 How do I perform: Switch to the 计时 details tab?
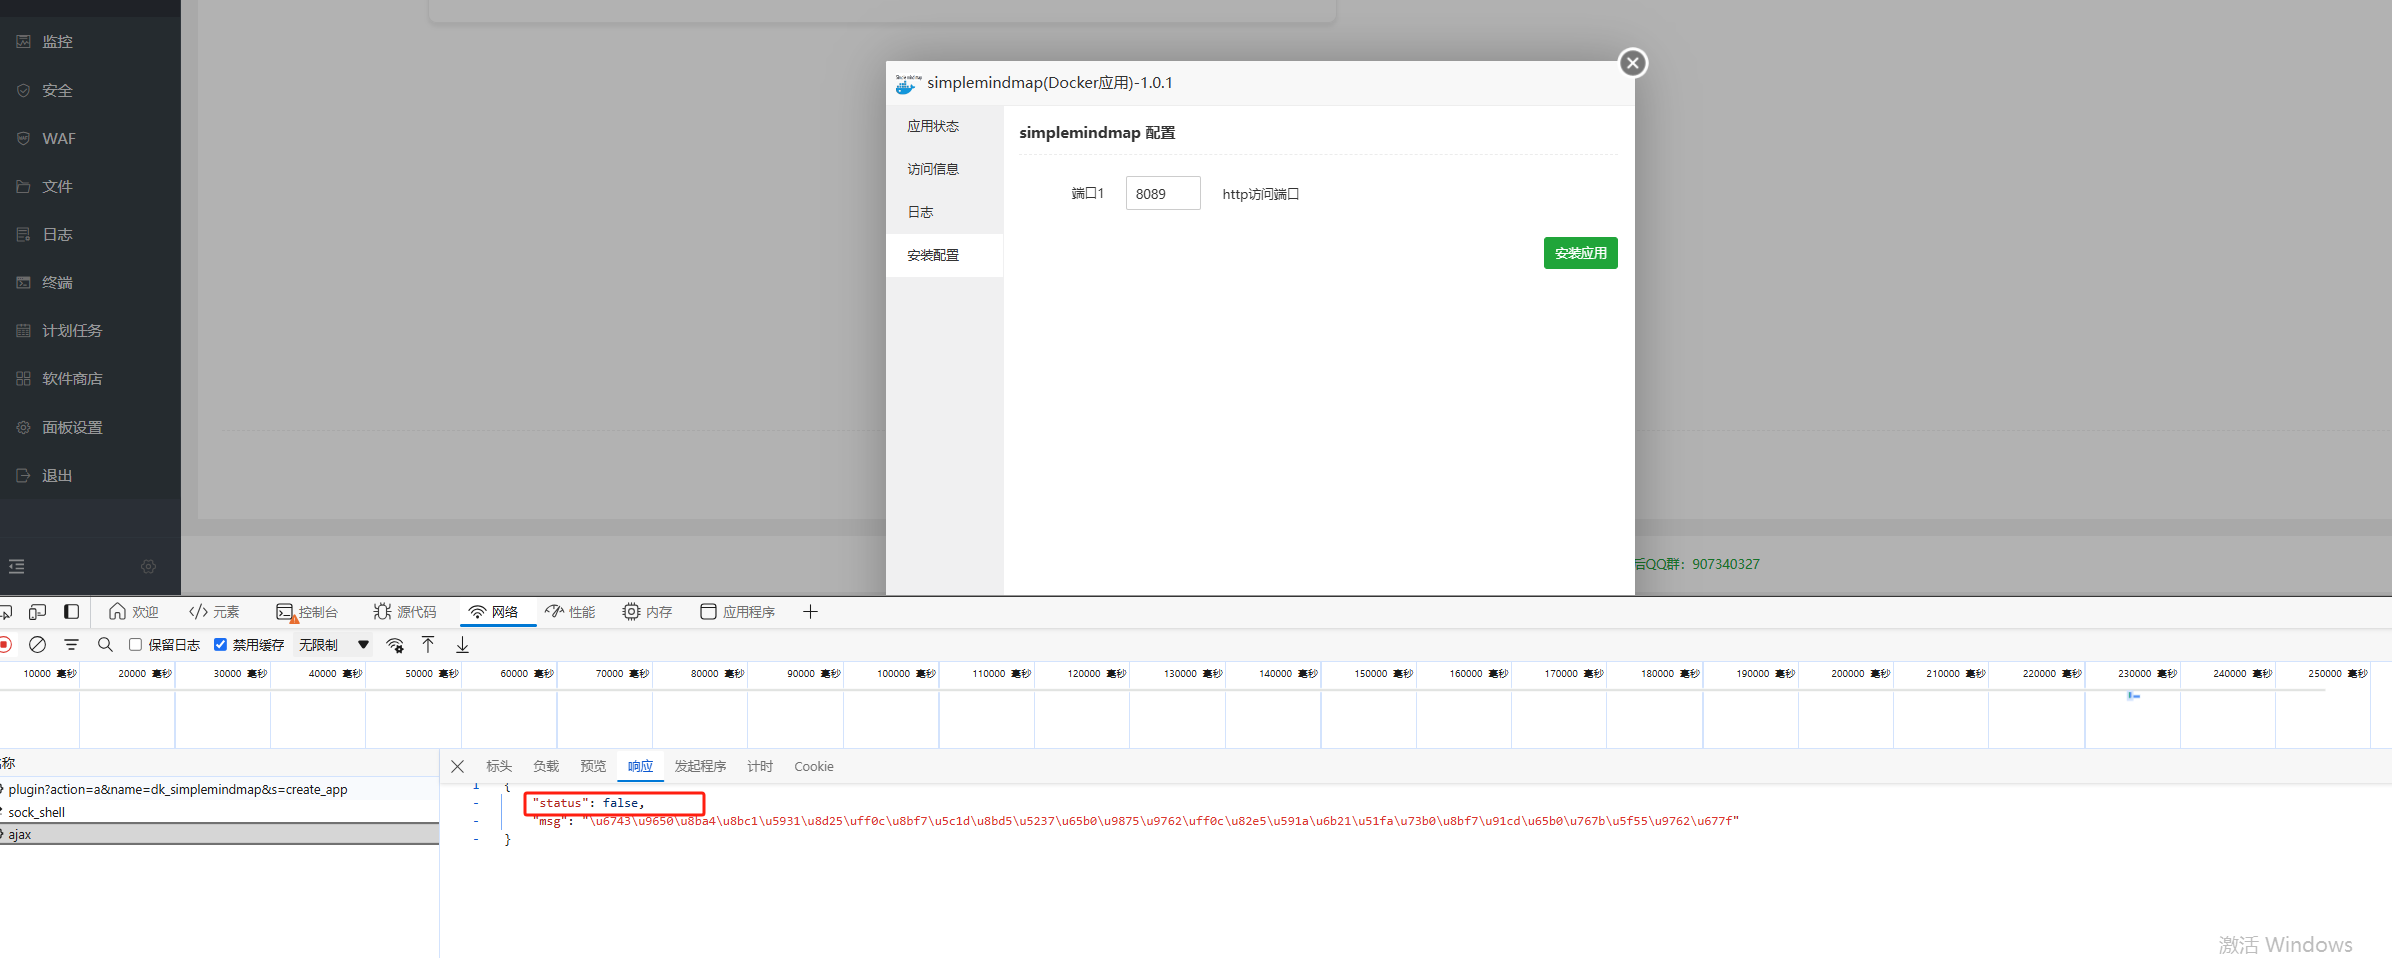[760, 766]
